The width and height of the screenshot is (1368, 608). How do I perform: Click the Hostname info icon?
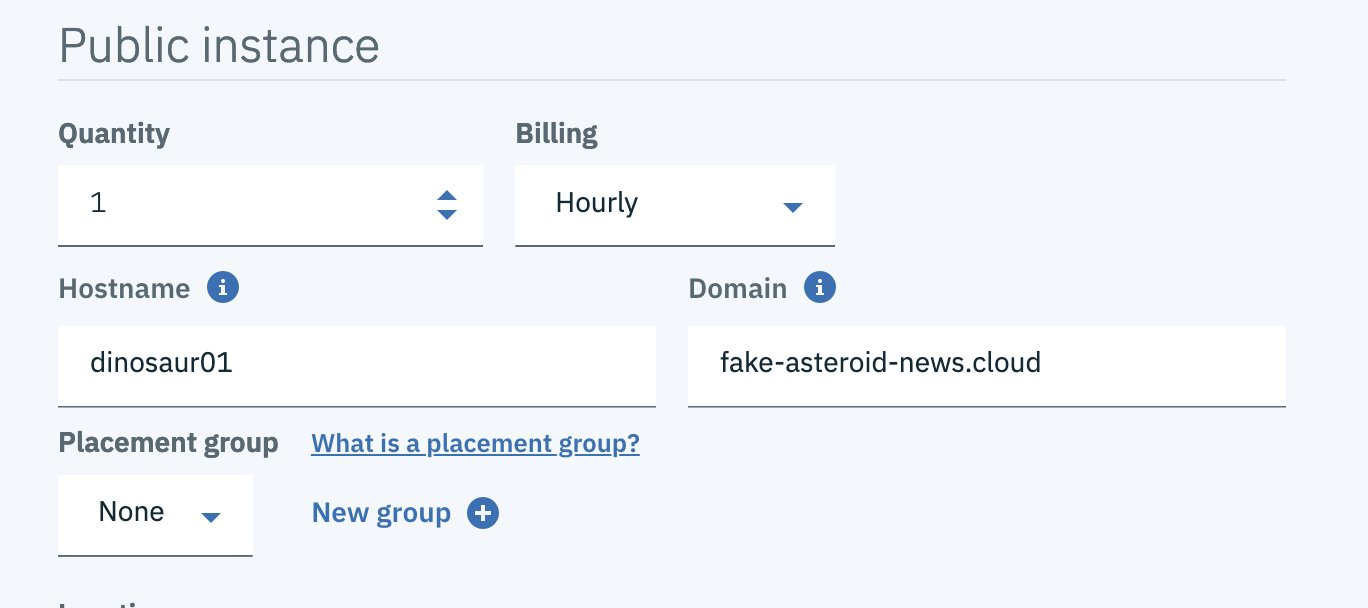click(x=223, y=288)
